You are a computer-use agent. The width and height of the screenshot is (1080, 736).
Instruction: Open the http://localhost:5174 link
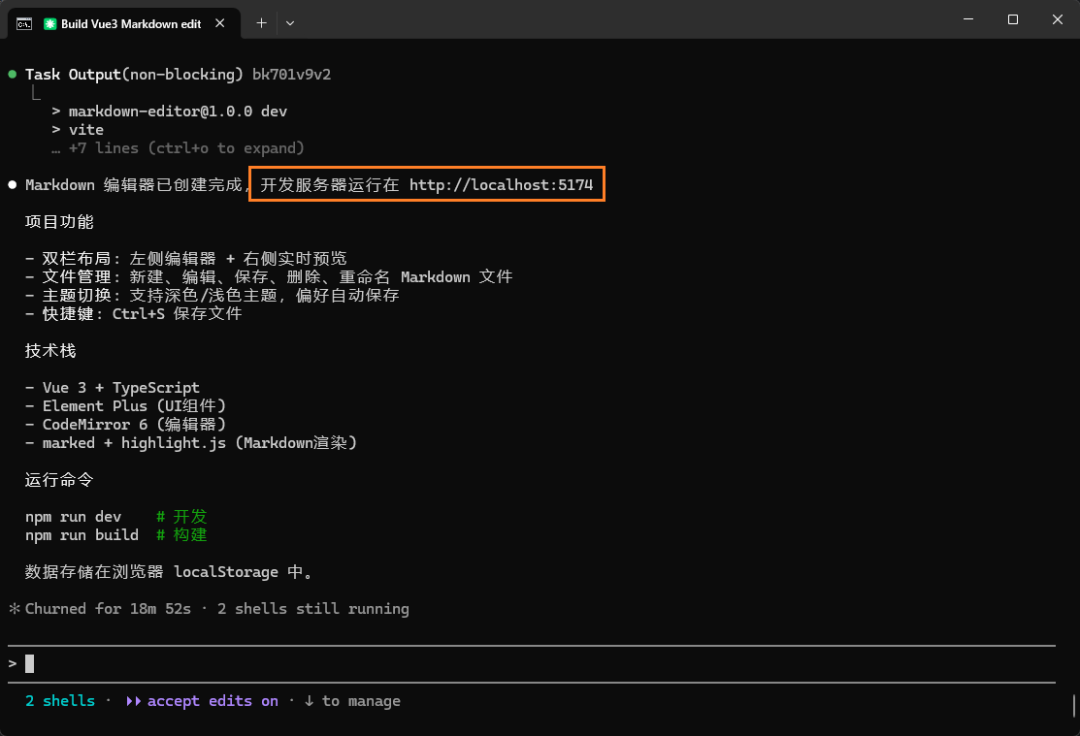pyautogui.click(x=502, y=184)
